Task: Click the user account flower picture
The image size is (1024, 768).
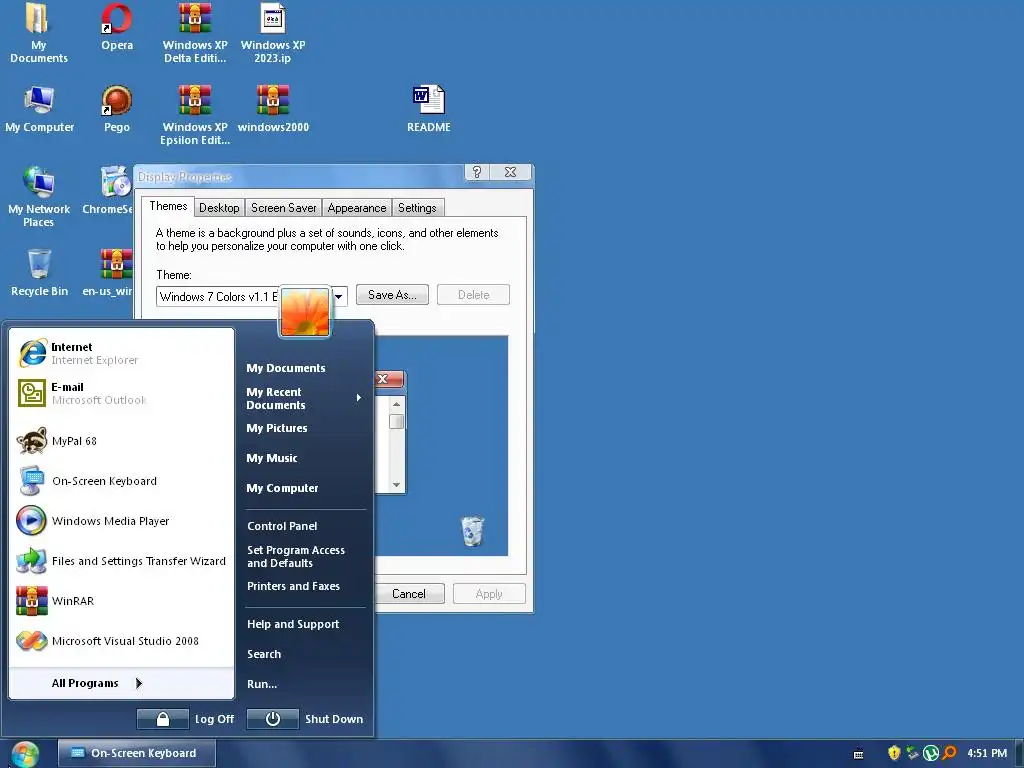Action: [305, 312]
